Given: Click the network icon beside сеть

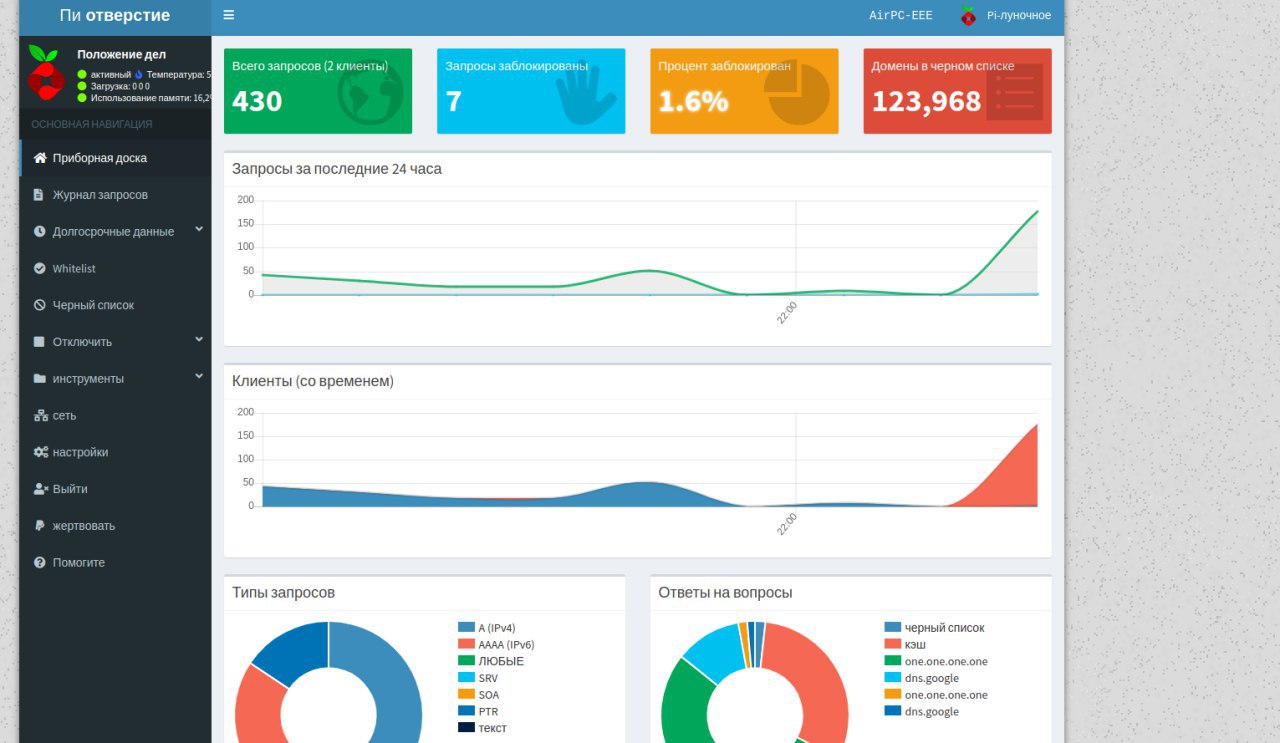Looking at the screenshot, I should pyautogui.click(x=40, y=415).
